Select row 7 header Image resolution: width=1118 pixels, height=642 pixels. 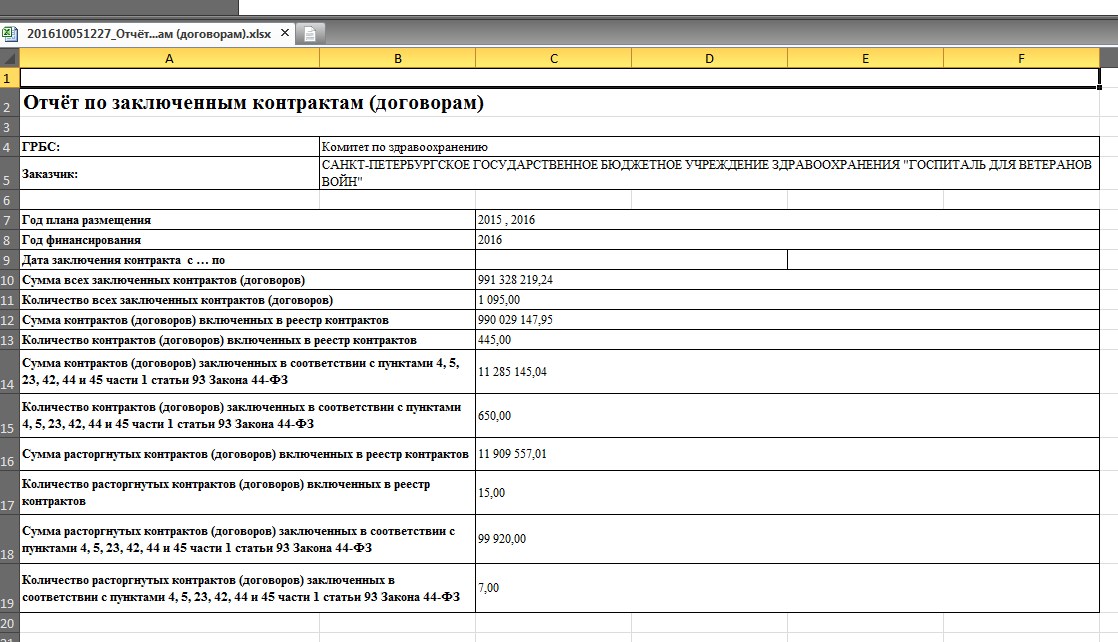coord(9,220)
